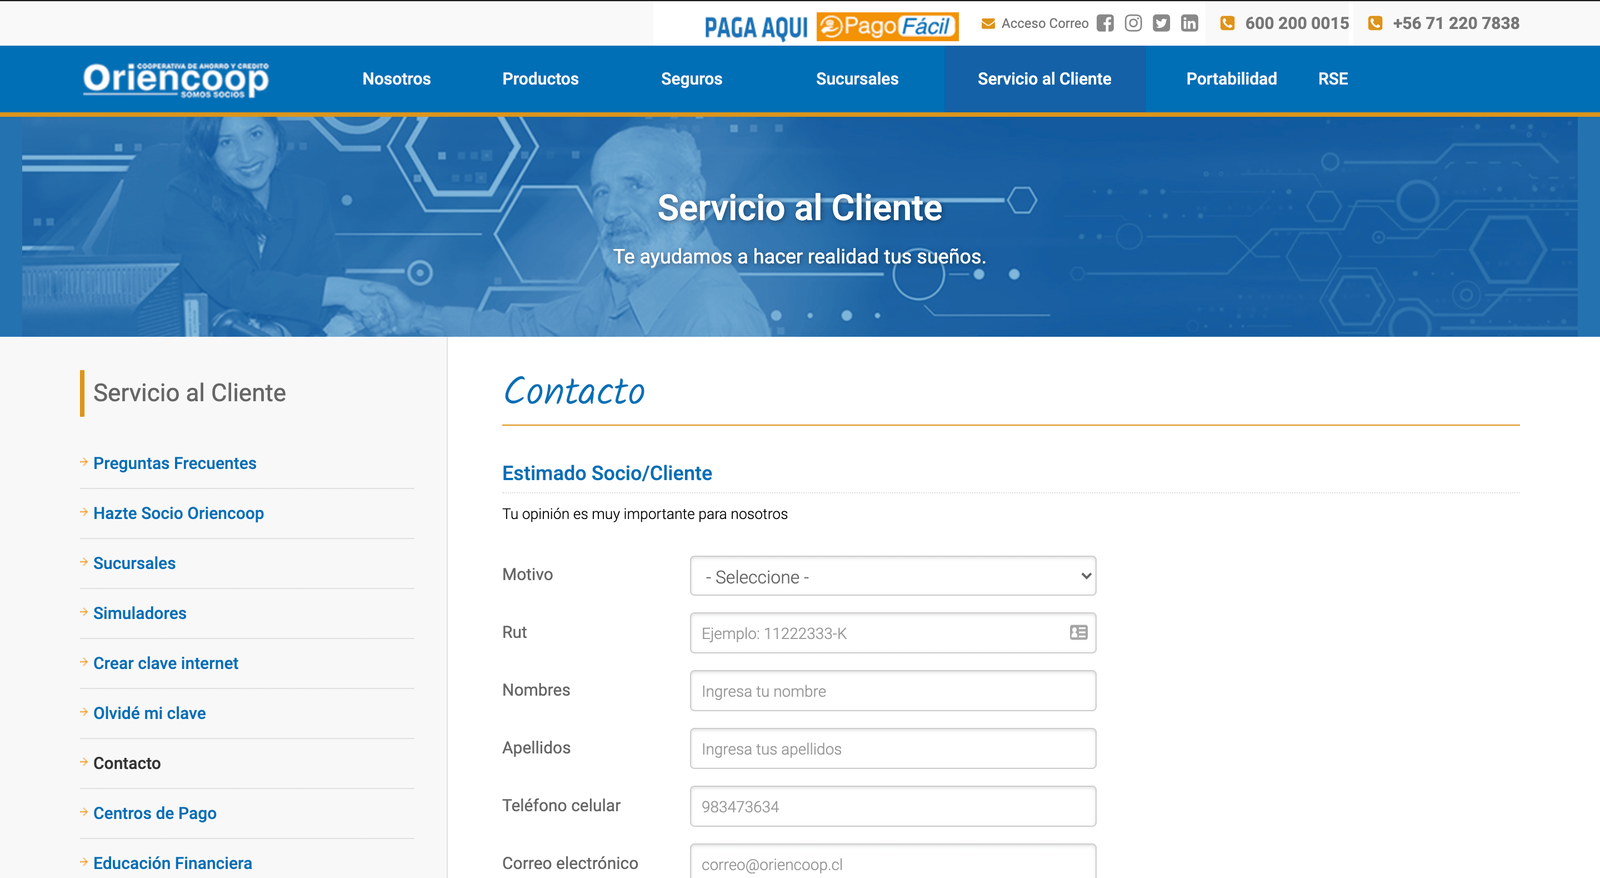Viewport: 1600px width, 878px height.
Task: Select the Portabilidad menu item
Action: pos(1231,79)
